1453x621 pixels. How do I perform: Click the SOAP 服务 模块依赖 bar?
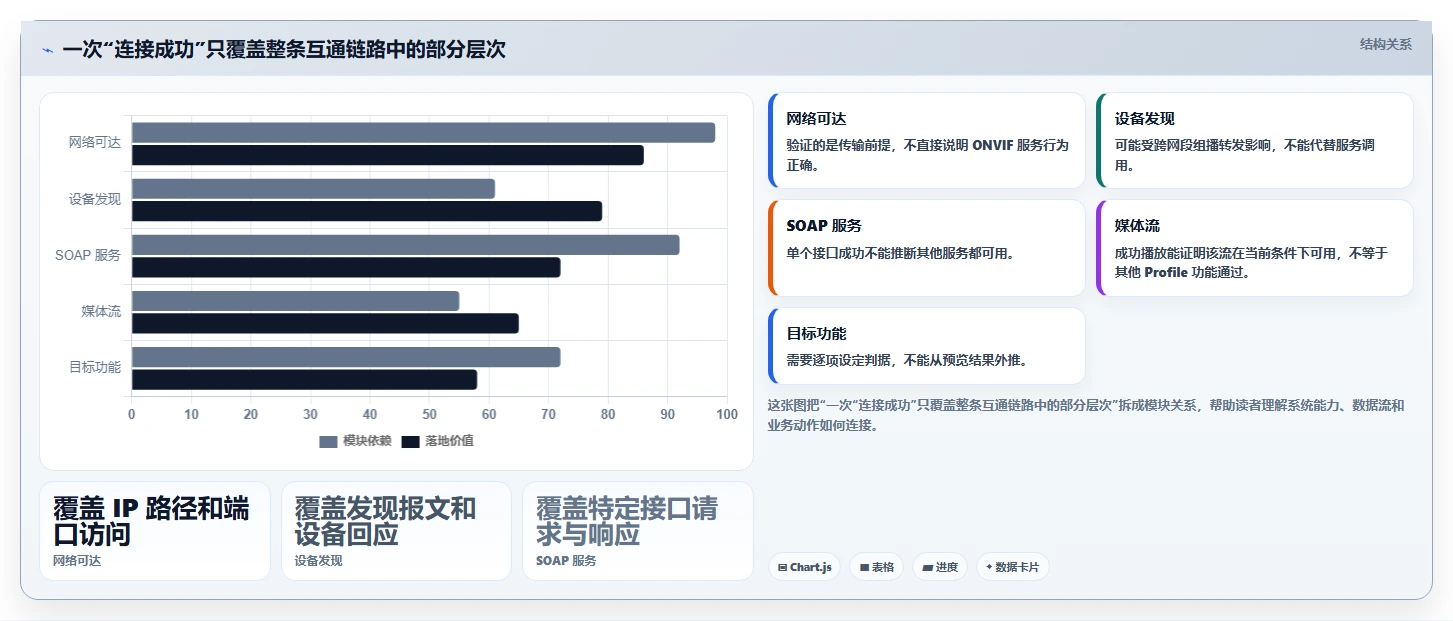tap(405, 245)
